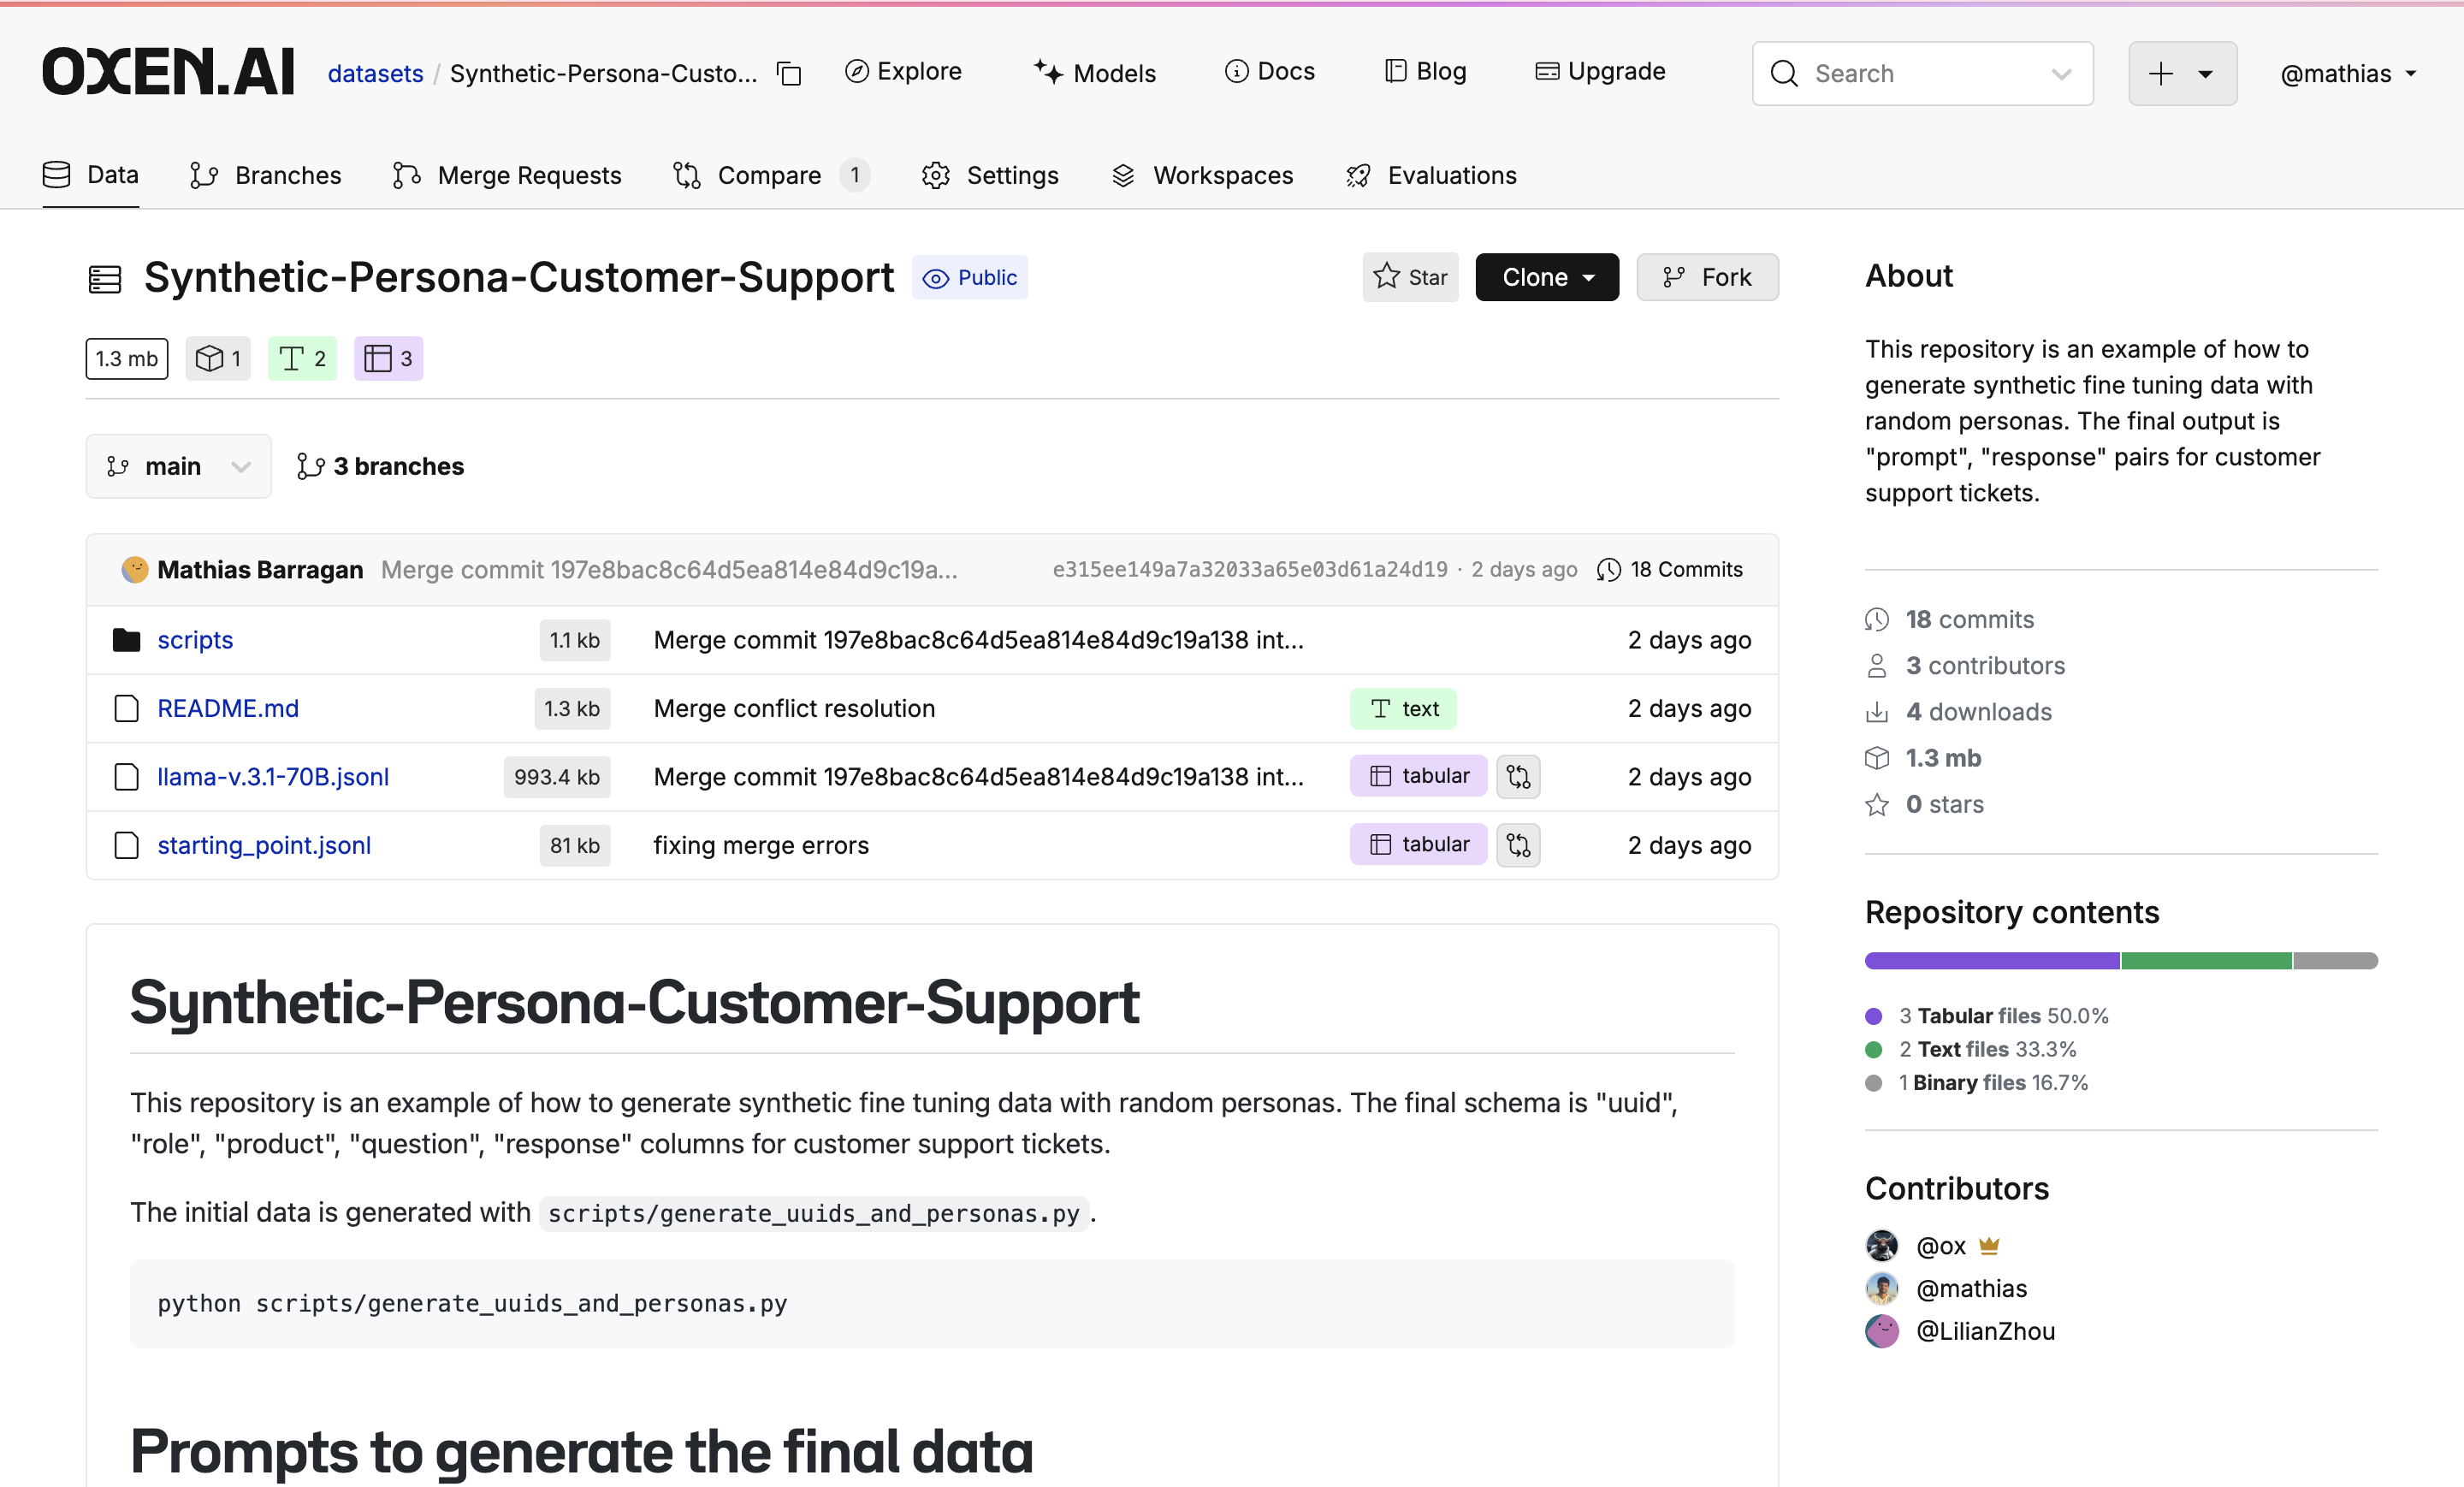Click the Public visibility badge

969,278
